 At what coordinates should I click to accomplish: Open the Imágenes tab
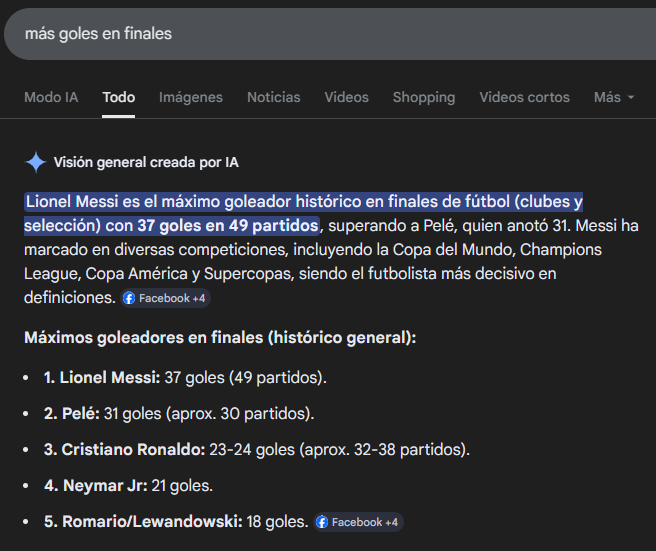[191, 97]
